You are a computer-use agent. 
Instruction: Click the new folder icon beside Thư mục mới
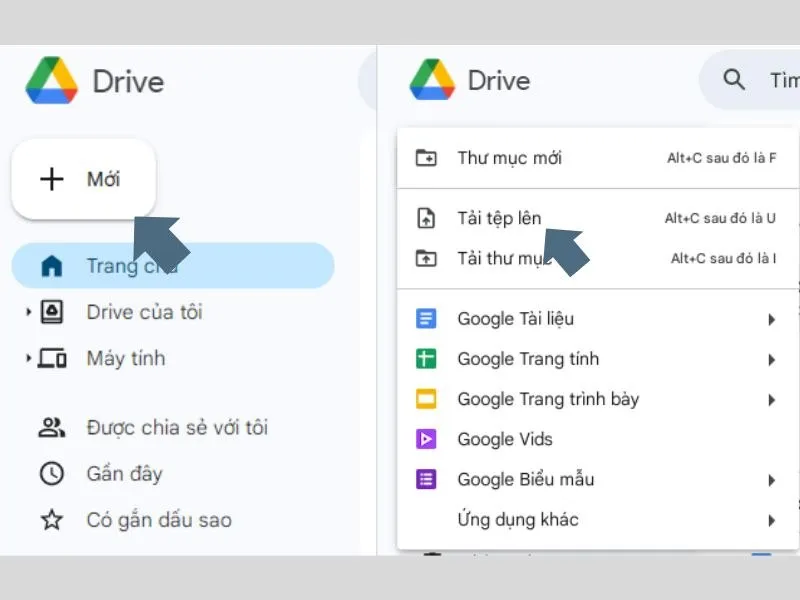(426, 158)
